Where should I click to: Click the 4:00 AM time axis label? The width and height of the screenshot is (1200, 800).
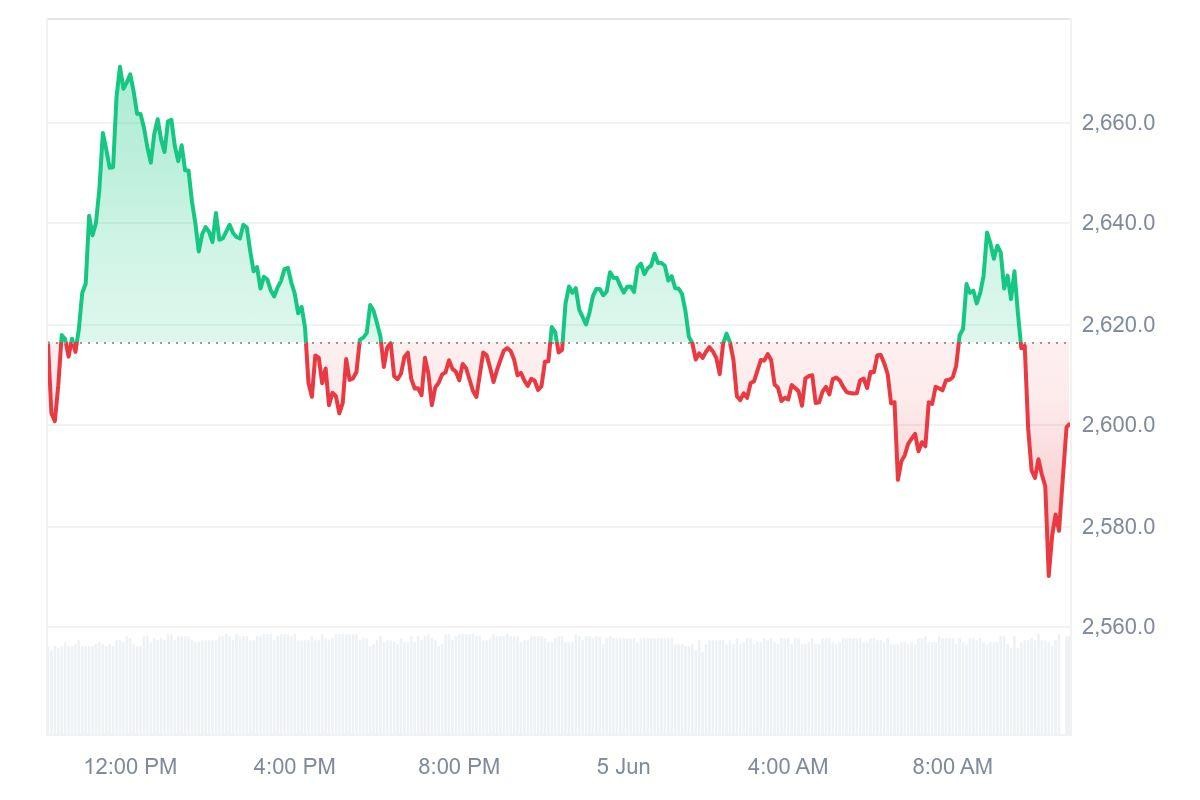[x=788, y=767]
